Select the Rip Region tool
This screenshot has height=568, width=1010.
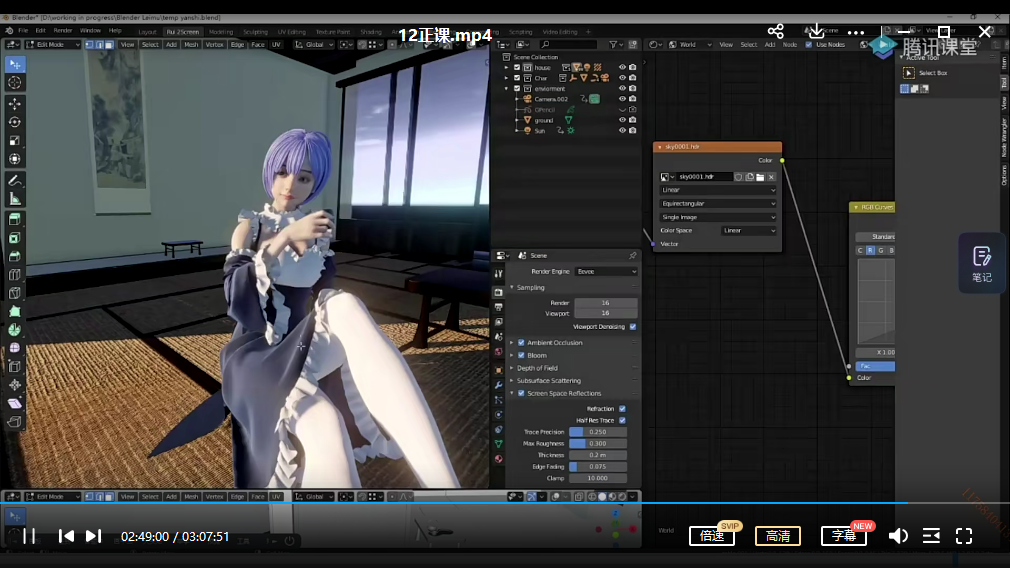(x=15, y=422)
